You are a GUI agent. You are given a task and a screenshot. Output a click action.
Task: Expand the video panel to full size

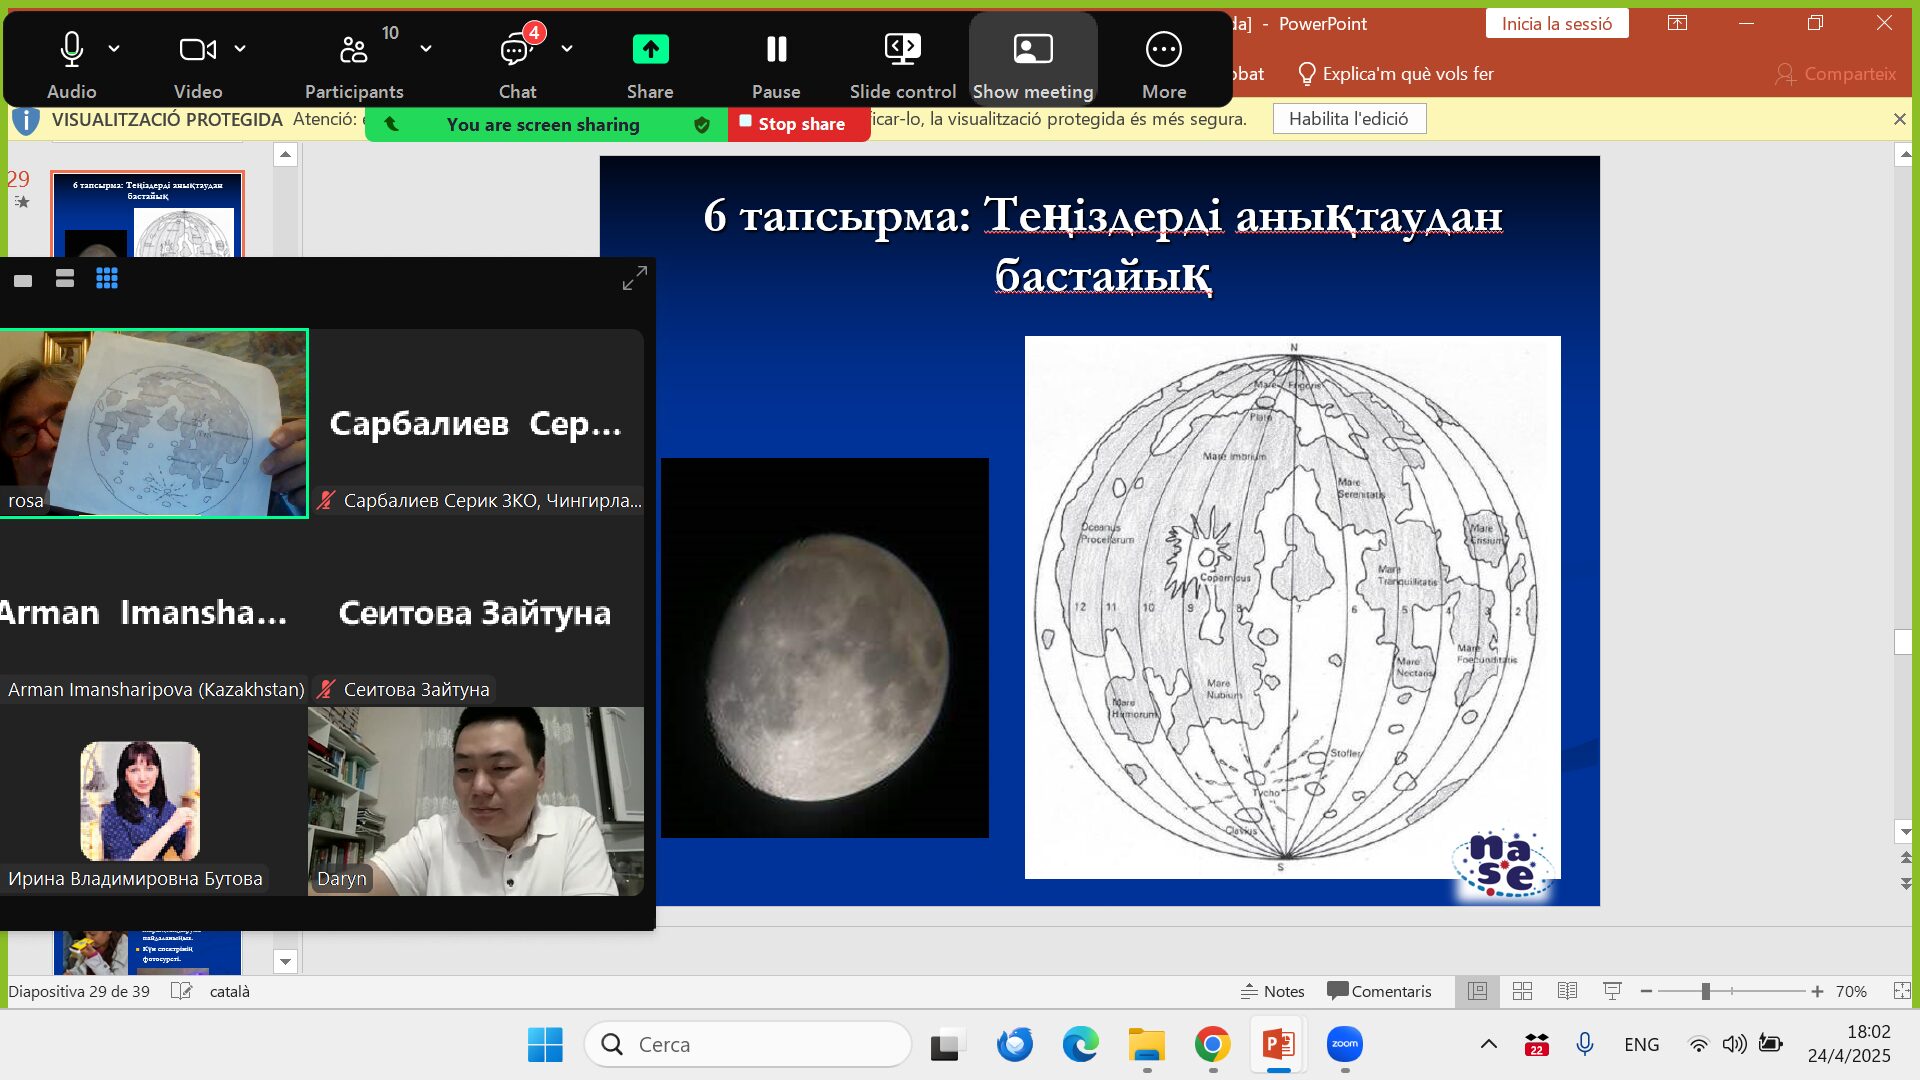[x=634, y=279]
